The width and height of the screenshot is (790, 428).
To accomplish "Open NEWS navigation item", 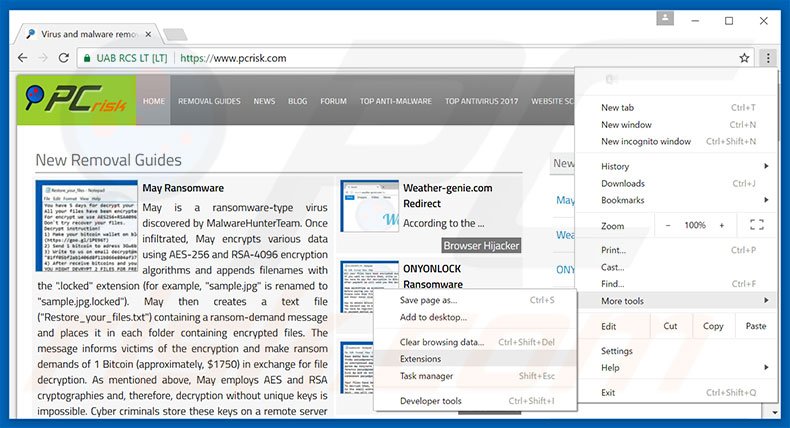I will (265, 101).
